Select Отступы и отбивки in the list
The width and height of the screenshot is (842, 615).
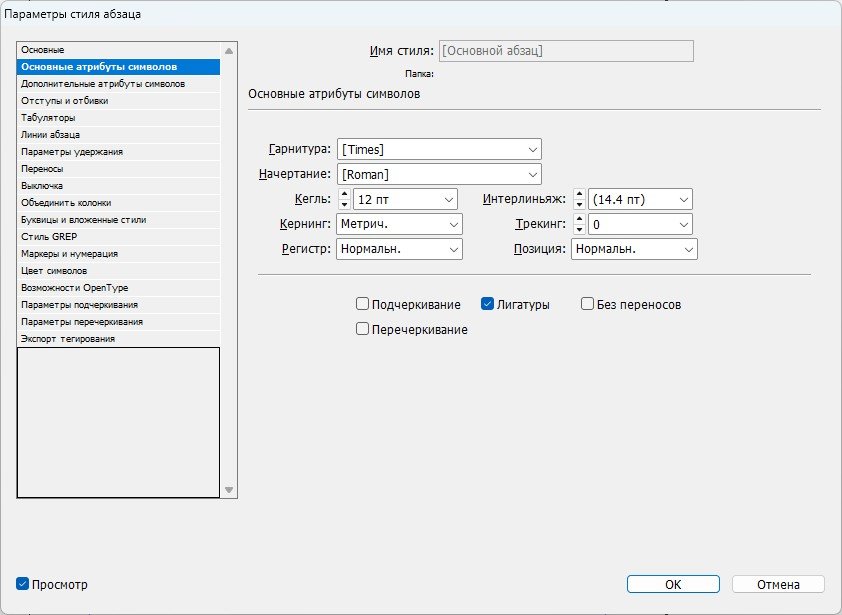65,101
